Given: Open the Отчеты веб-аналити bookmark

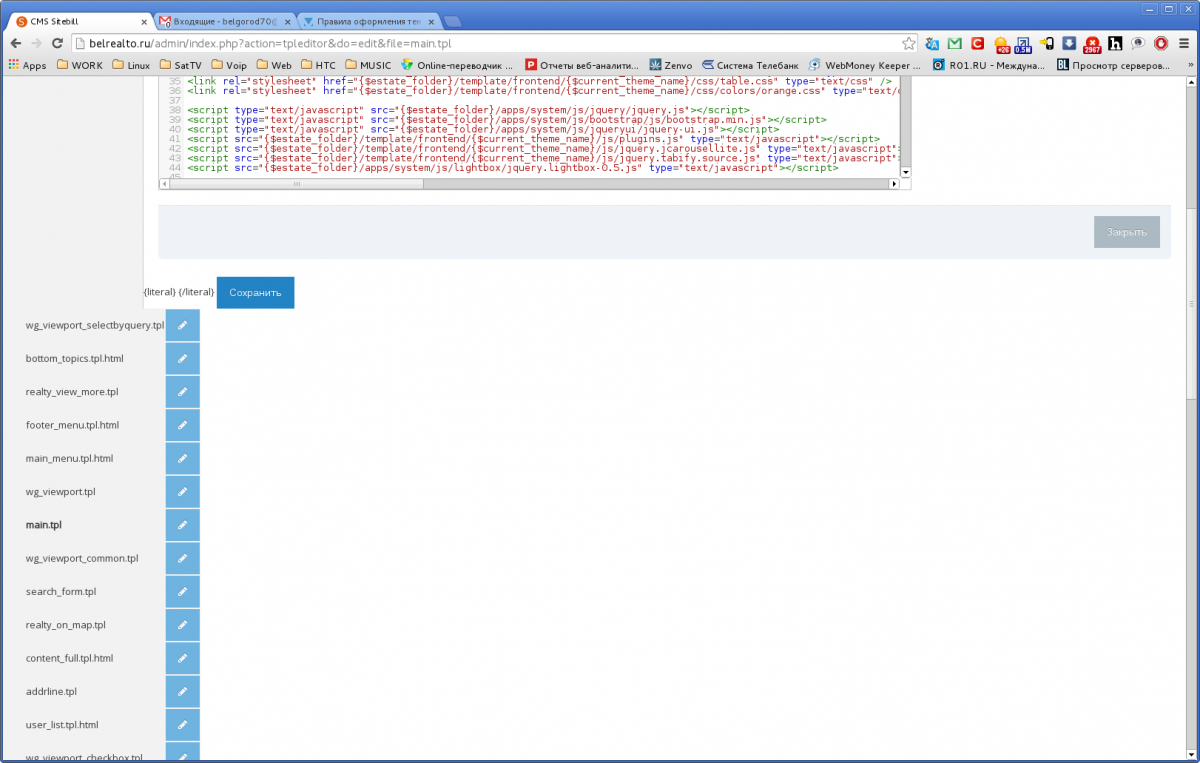Looking at the screenshot, I should click(x=581, y=65).
